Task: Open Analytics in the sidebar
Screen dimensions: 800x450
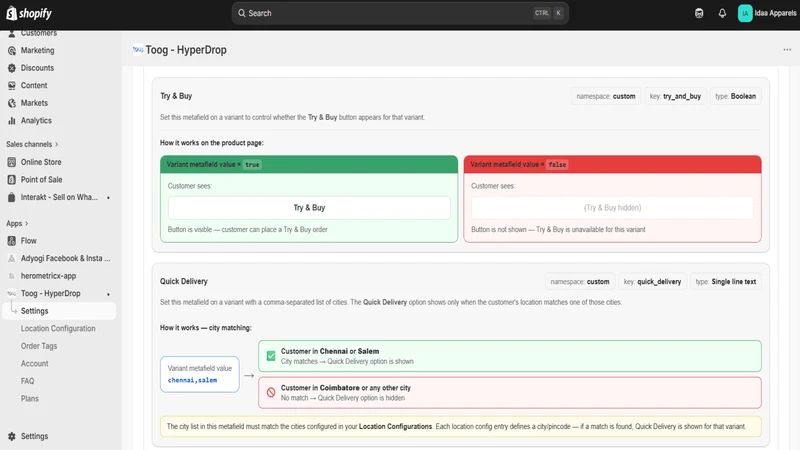Action: coord(36,120)
